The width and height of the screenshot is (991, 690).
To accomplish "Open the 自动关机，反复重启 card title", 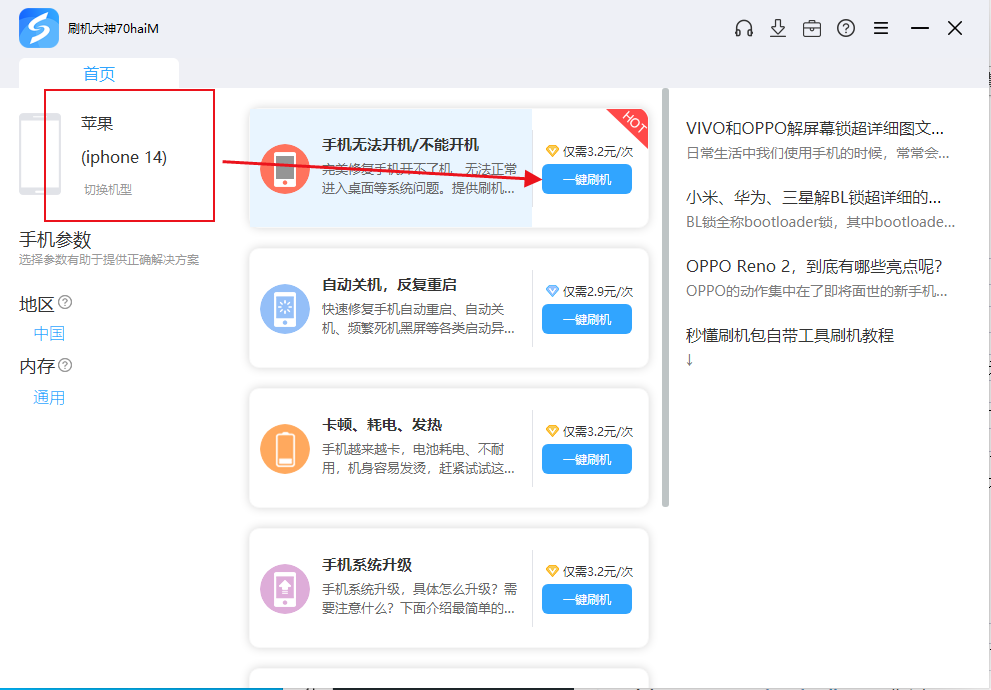I will tap(389, 285).
